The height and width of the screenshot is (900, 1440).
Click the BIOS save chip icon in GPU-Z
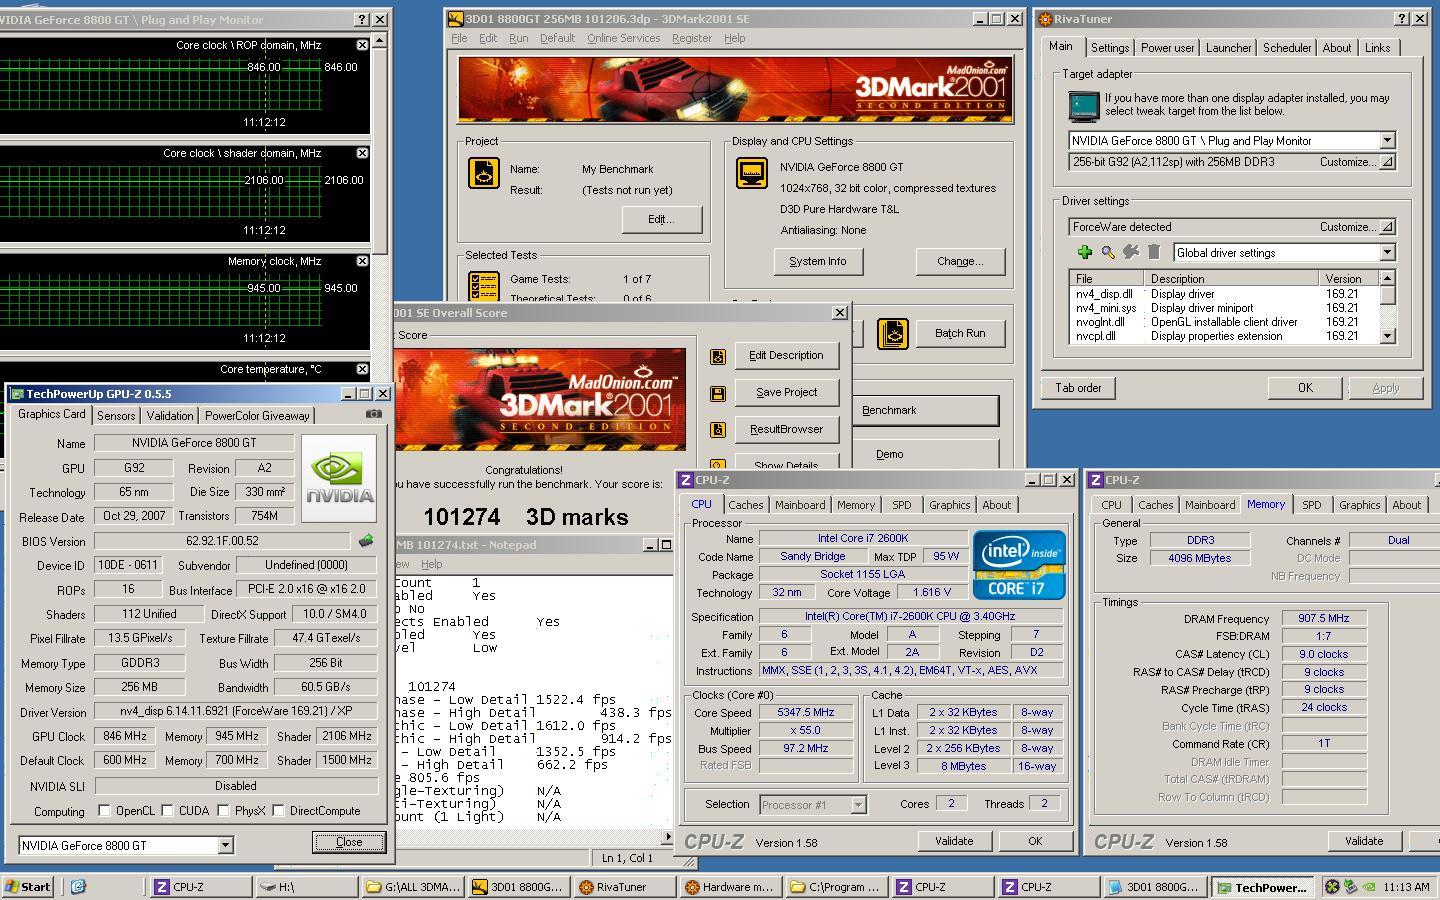[366, 541]
